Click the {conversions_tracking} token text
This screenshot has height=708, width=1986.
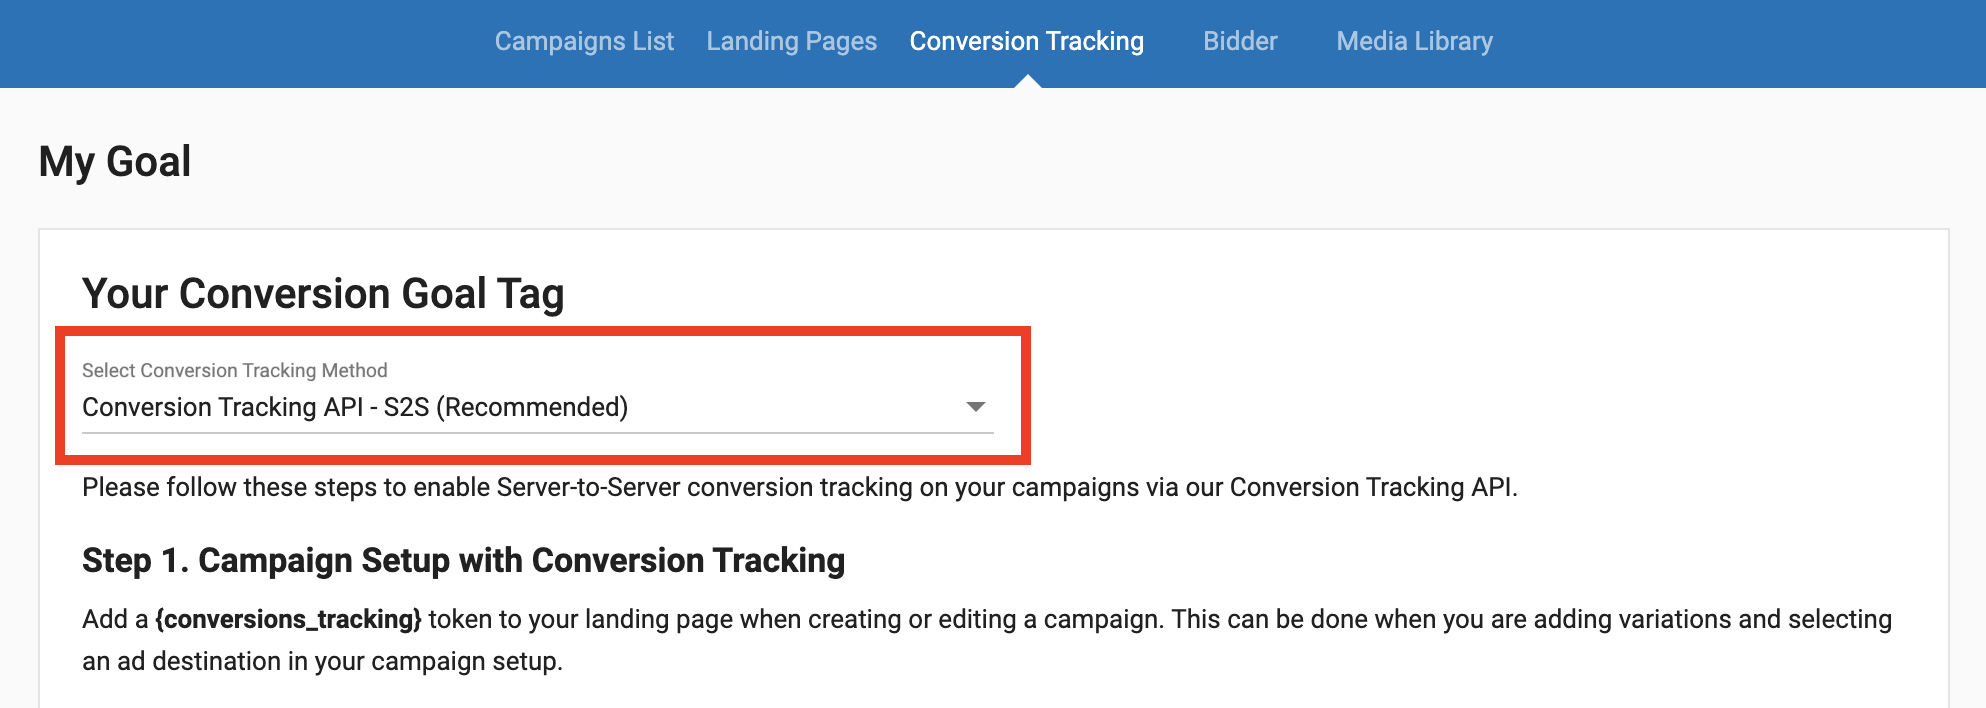[288, 619]
